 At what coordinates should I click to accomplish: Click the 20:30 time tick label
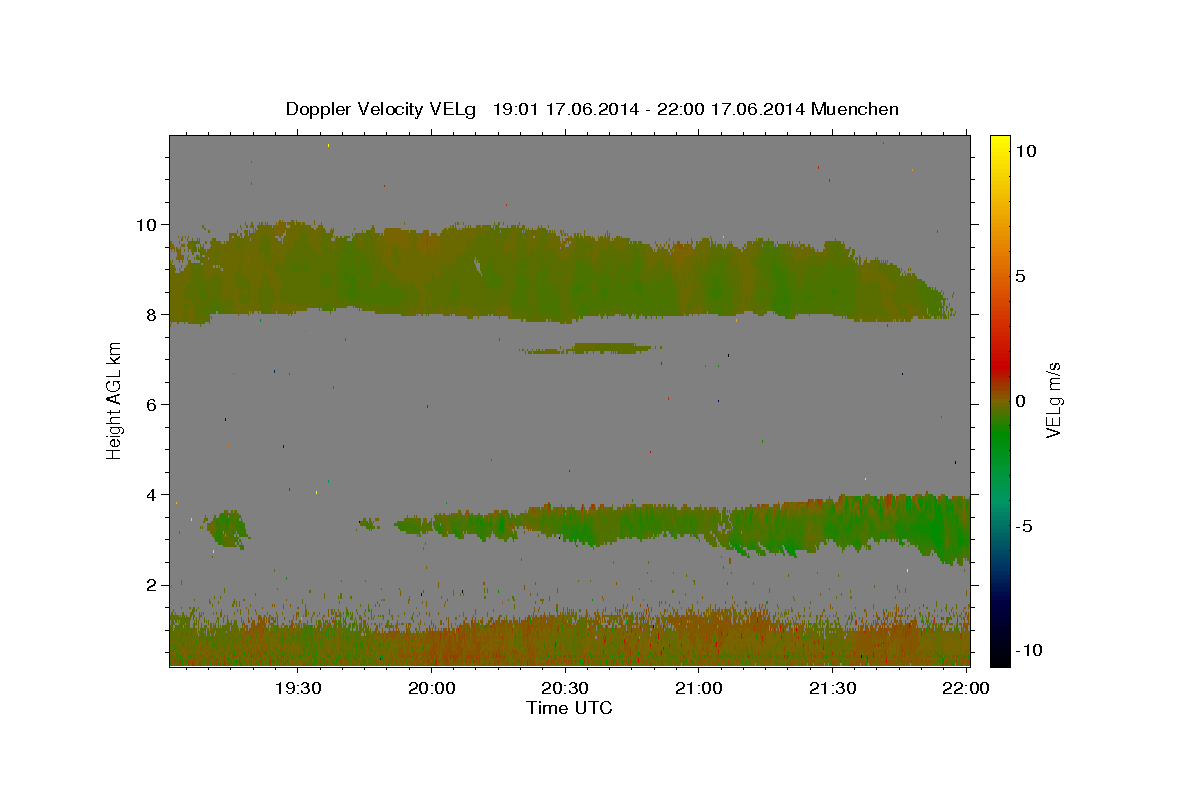point(565,689)
